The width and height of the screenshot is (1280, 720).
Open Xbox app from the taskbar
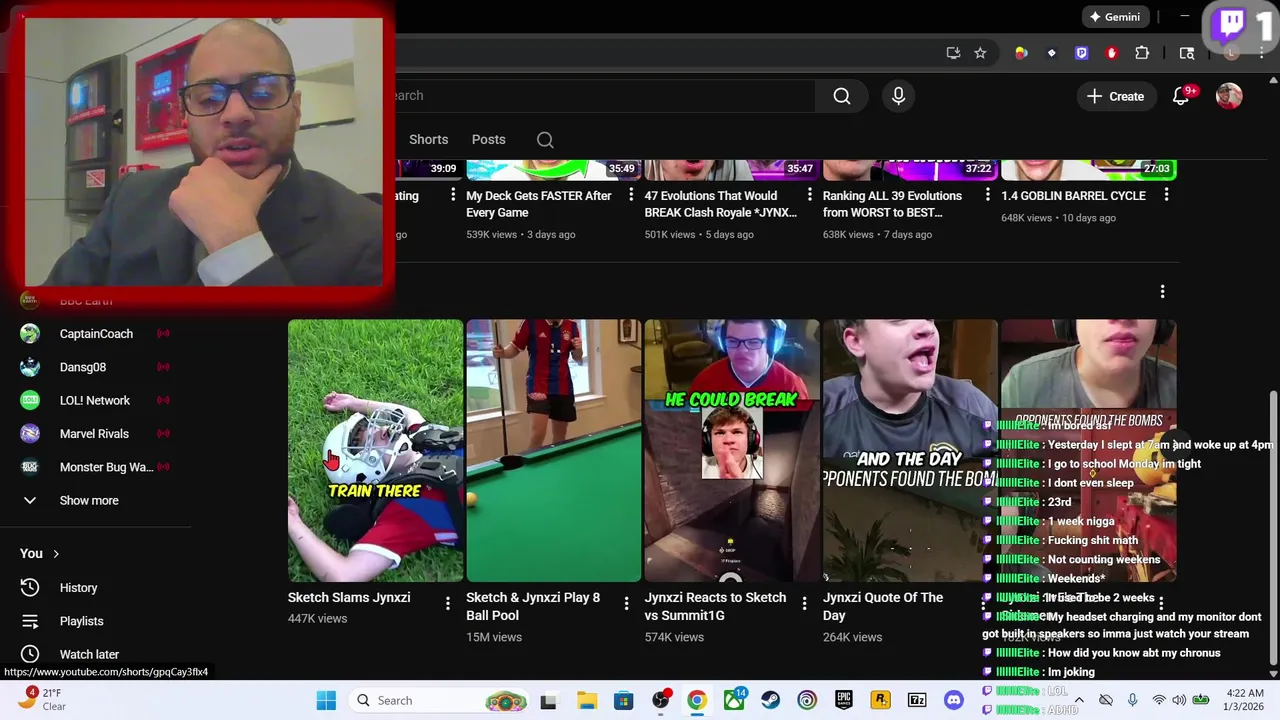734,701
